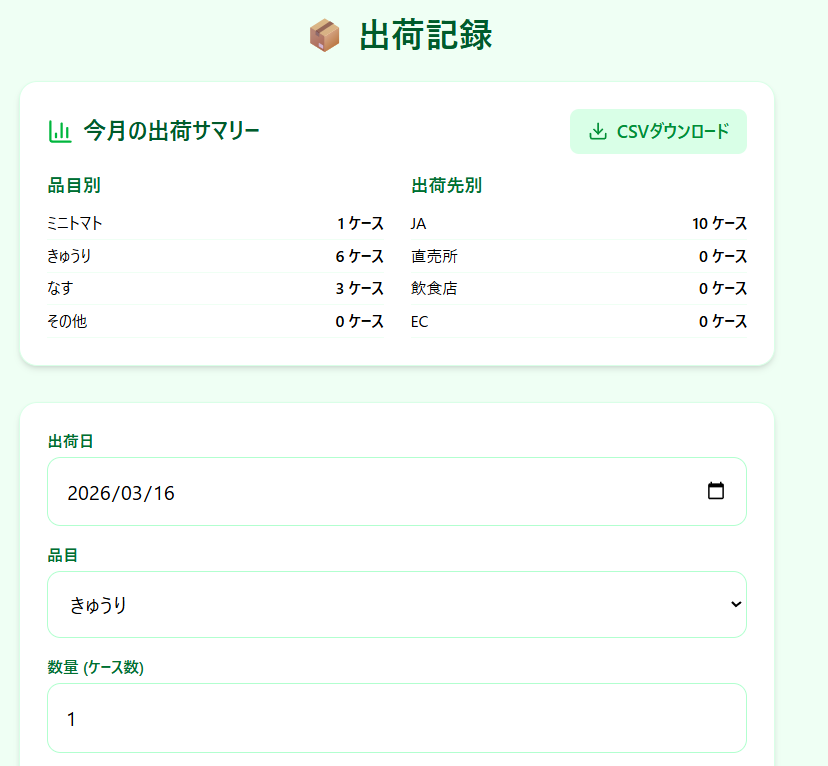Expand the item selection combo box

pyautogui.click(x=397, y=604)
